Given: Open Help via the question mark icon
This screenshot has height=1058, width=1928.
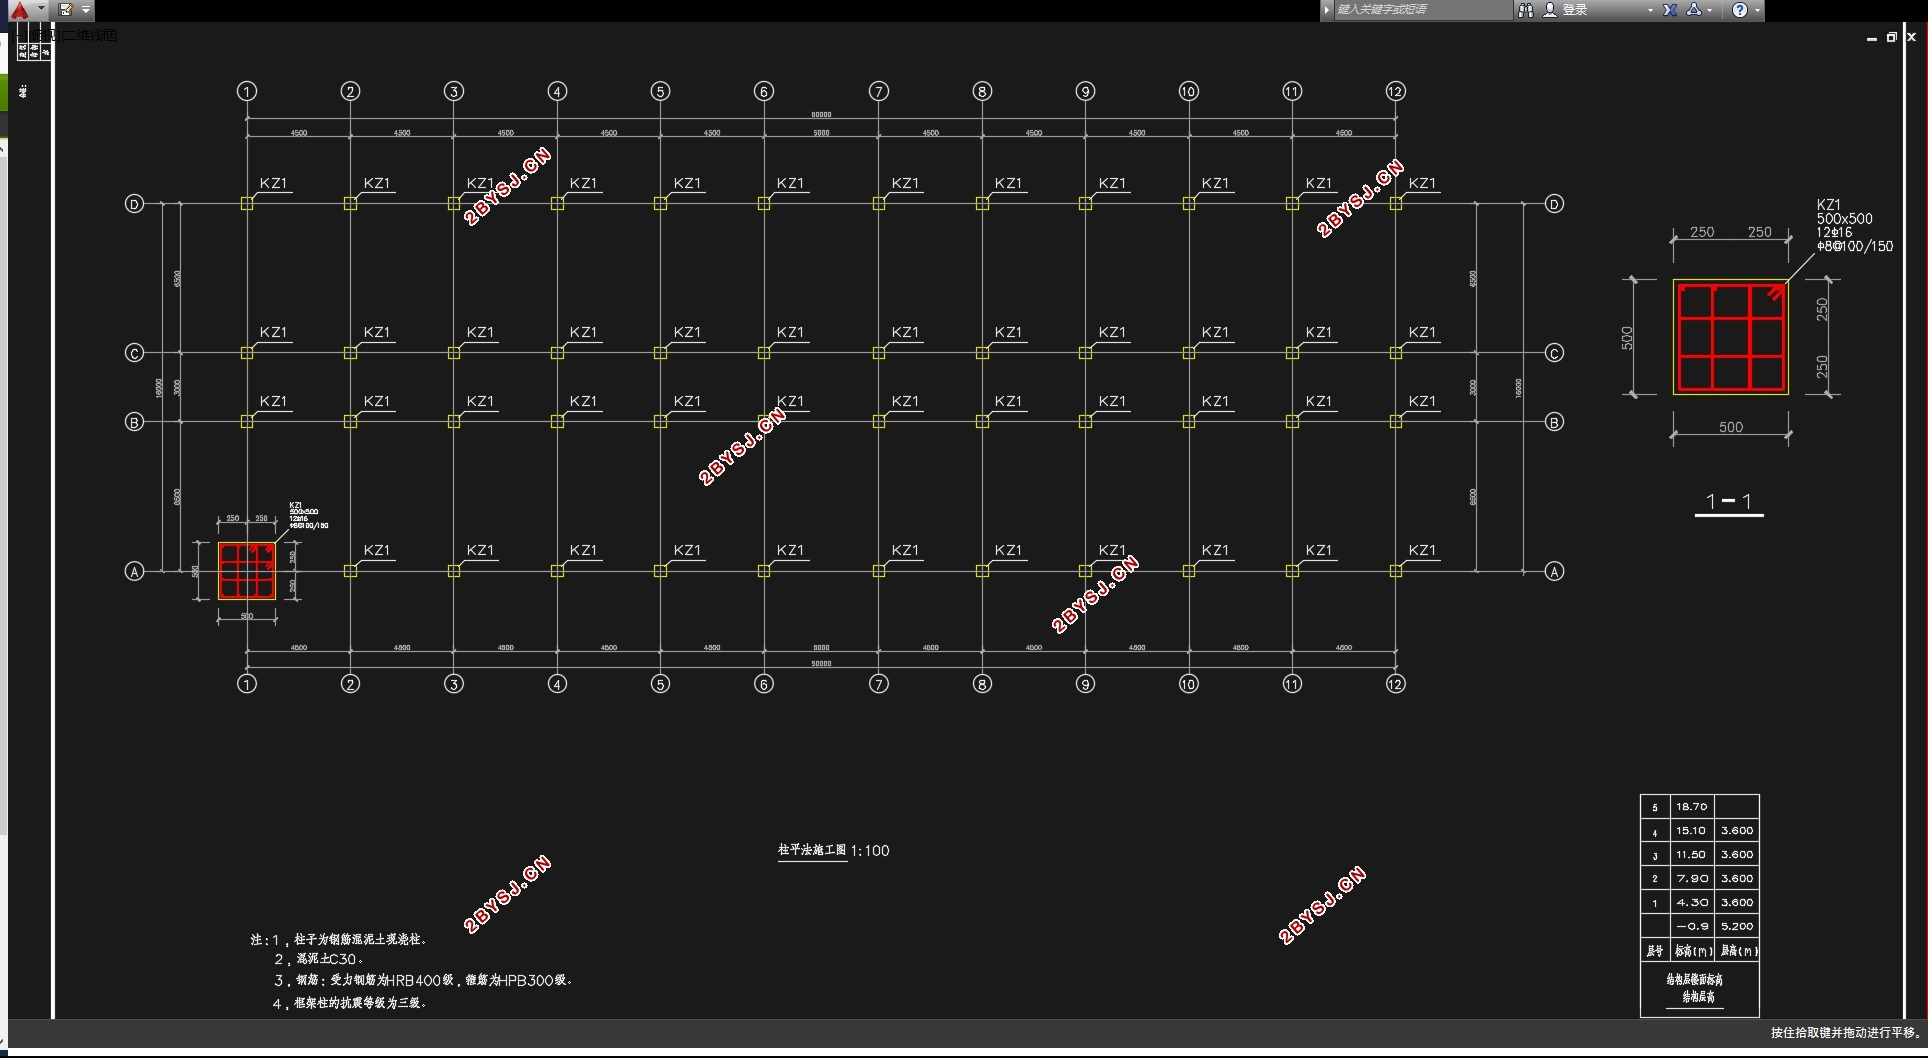Looking at the screenshot, I should click(1740, 9).
